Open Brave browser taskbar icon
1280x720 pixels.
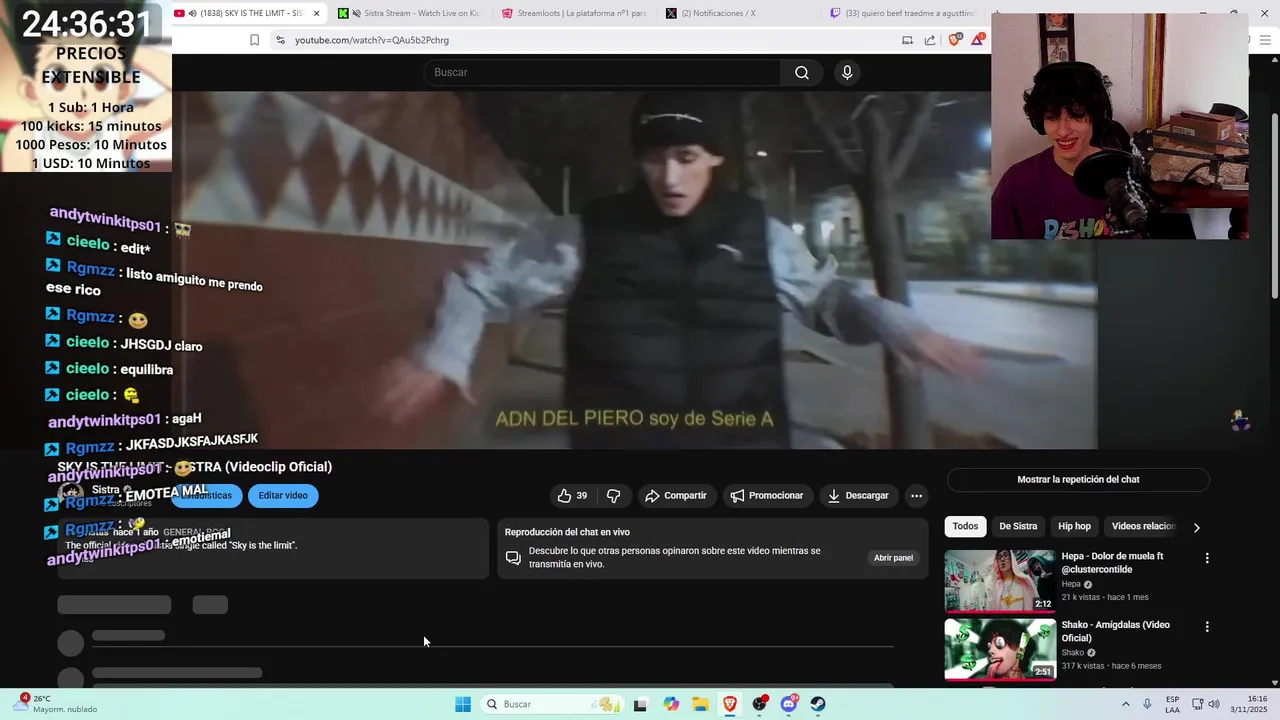(x=730, y=704)
